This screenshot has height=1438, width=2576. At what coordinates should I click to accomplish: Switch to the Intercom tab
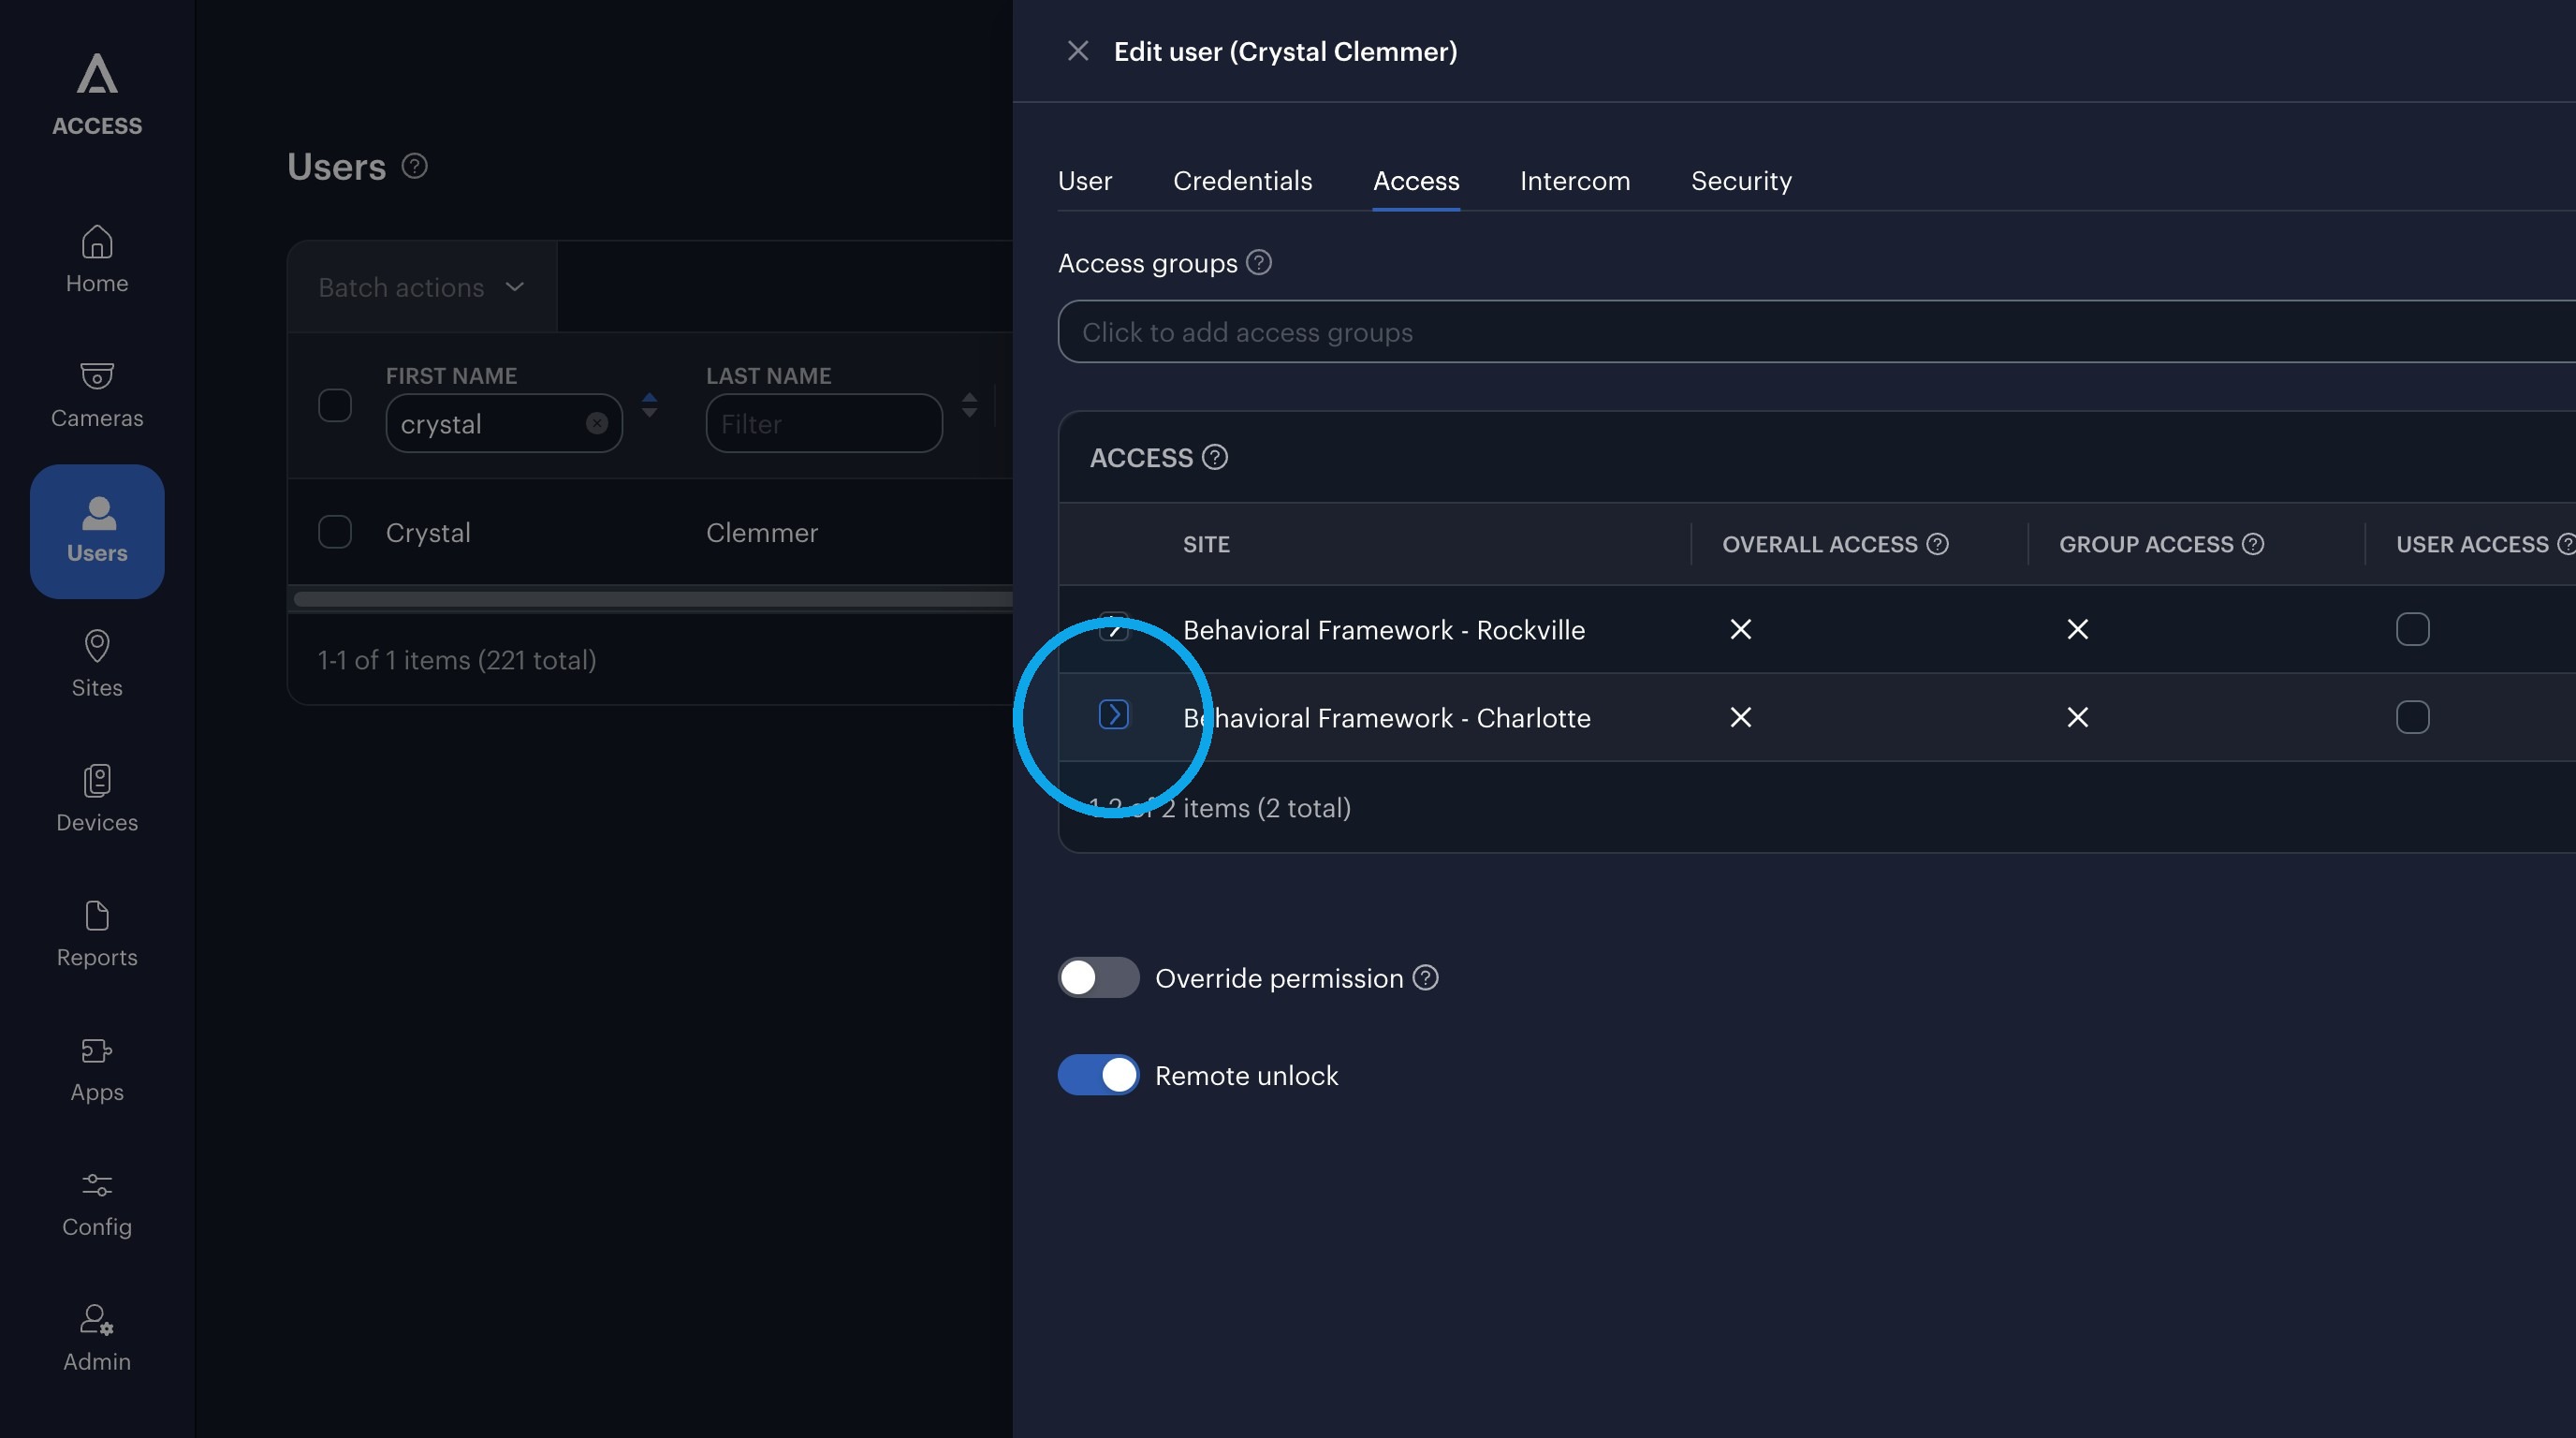point(1575,181)
